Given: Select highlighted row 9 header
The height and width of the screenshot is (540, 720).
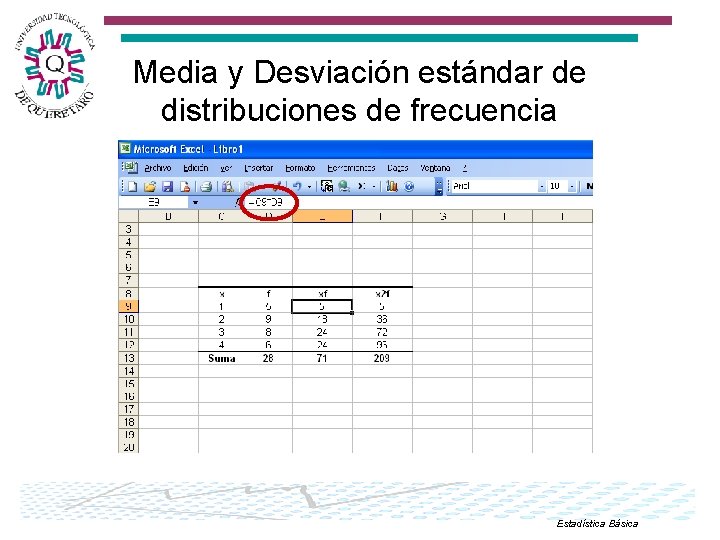Looking at the screenshot, I should point(128,306).
